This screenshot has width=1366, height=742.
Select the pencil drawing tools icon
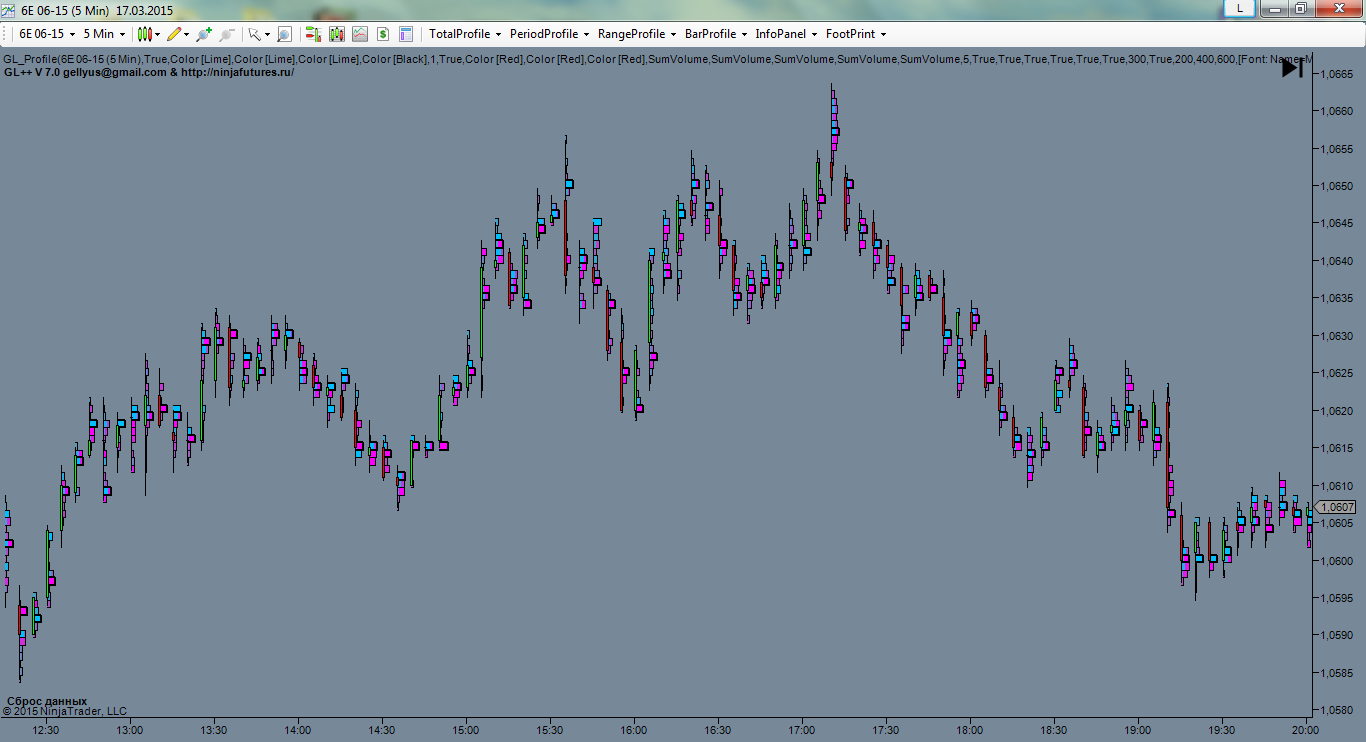point(178,34)
